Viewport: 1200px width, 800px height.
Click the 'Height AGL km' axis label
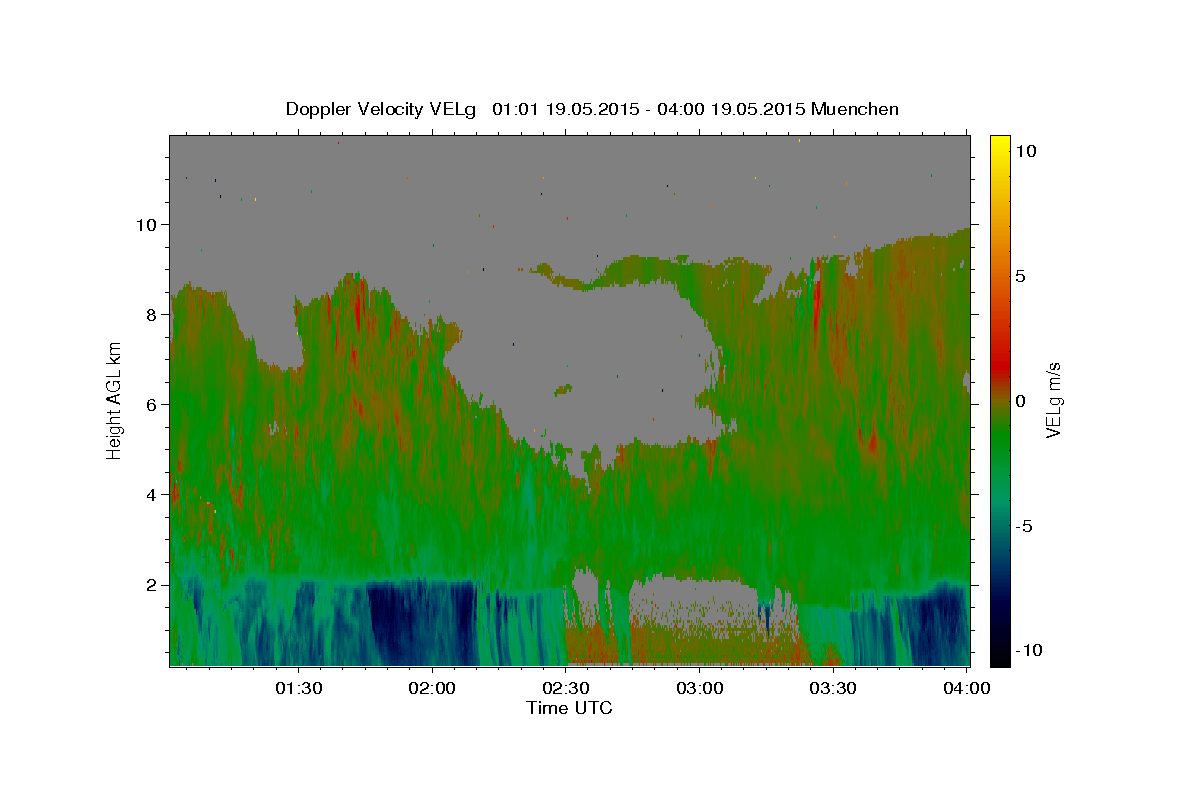(x=114, y=400)
